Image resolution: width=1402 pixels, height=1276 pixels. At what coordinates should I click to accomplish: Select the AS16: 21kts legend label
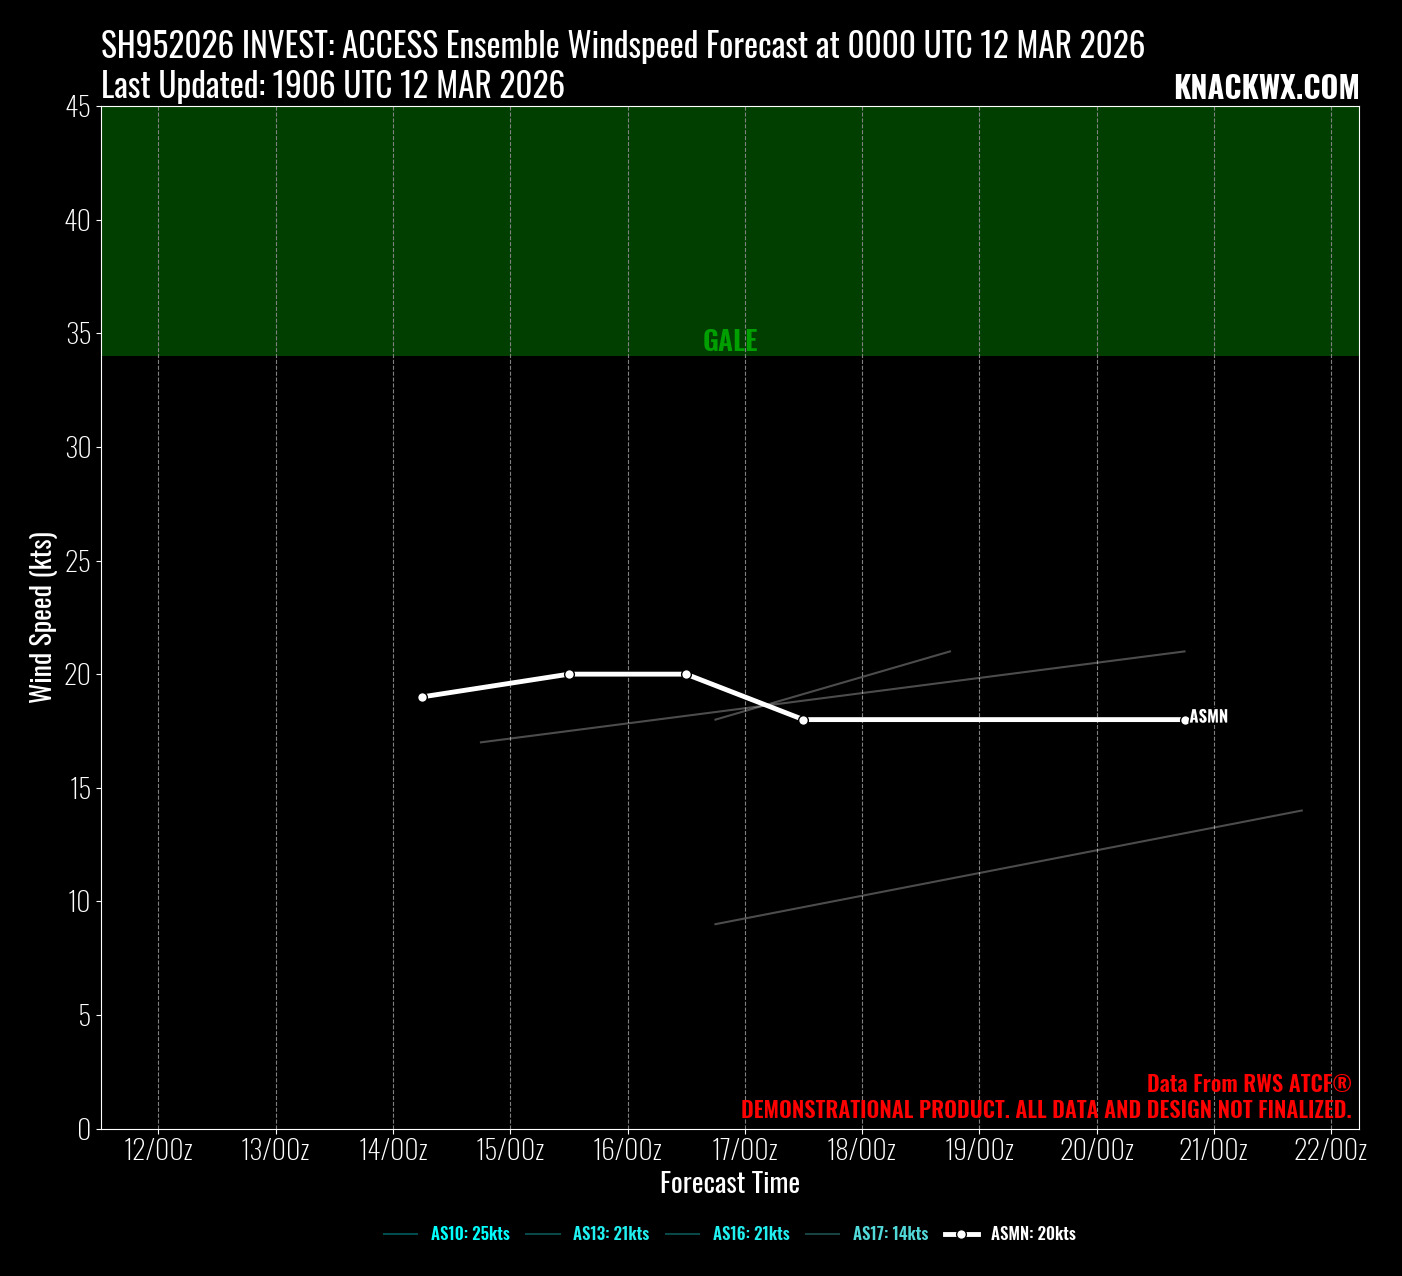(750, 1234)
